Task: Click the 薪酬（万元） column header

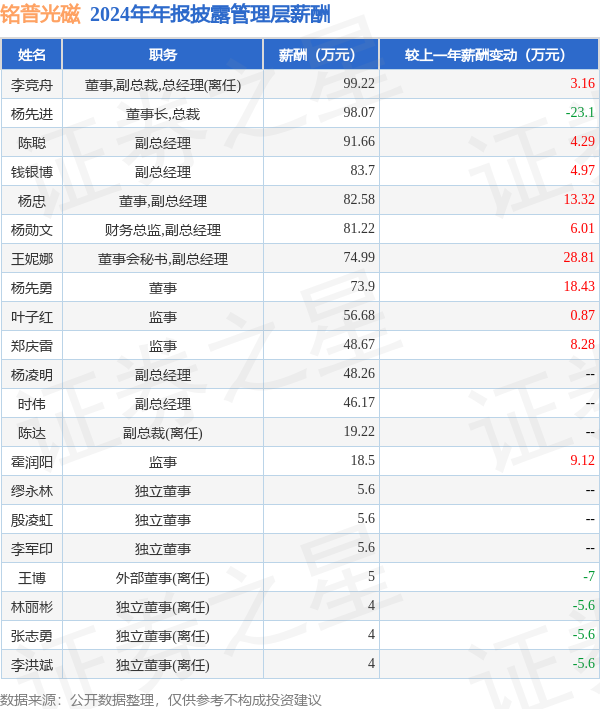Action: (321, 55)
